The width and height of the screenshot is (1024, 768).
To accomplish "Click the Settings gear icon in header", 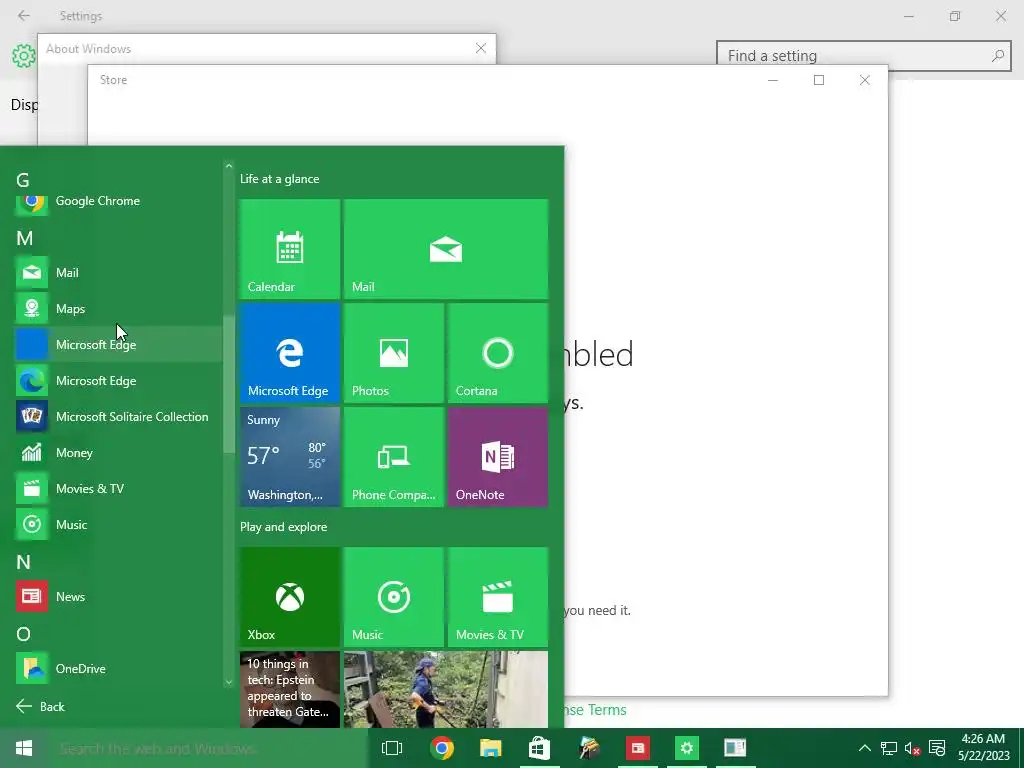I will pos(24,56).
